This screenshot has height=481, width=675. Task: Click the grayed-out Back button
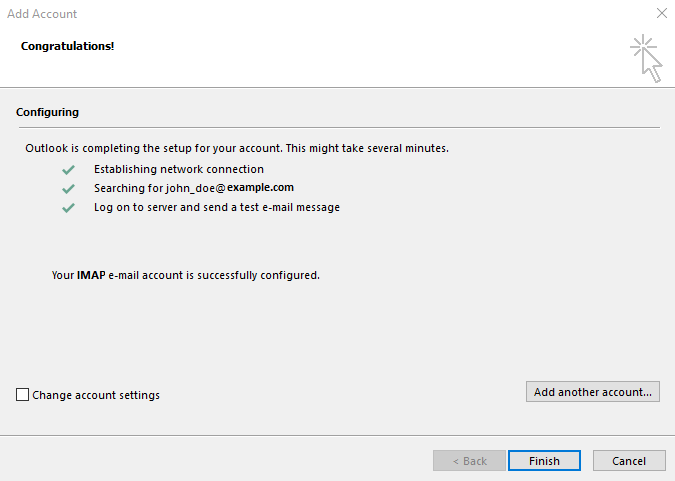coord(469,461)
